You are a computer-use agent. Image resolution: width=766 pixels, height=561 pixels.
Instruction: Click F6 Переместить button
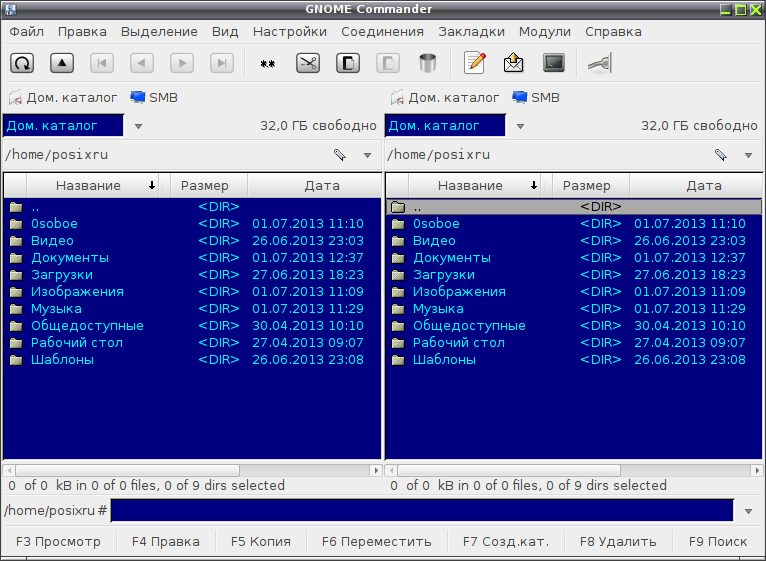[x=377, y=541]
